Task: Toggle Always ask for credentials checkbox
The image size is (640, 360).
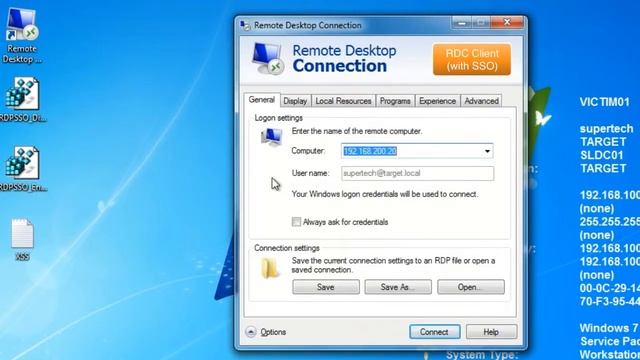Action: [x=296, y=222]
